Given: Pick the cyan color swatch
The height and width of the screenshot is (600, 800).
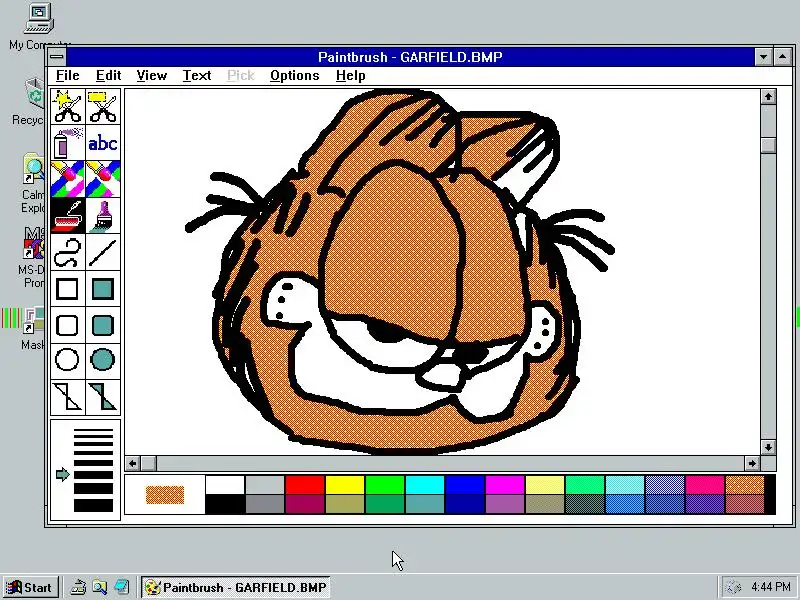Looking at the screenshot, I should [424, 485].
